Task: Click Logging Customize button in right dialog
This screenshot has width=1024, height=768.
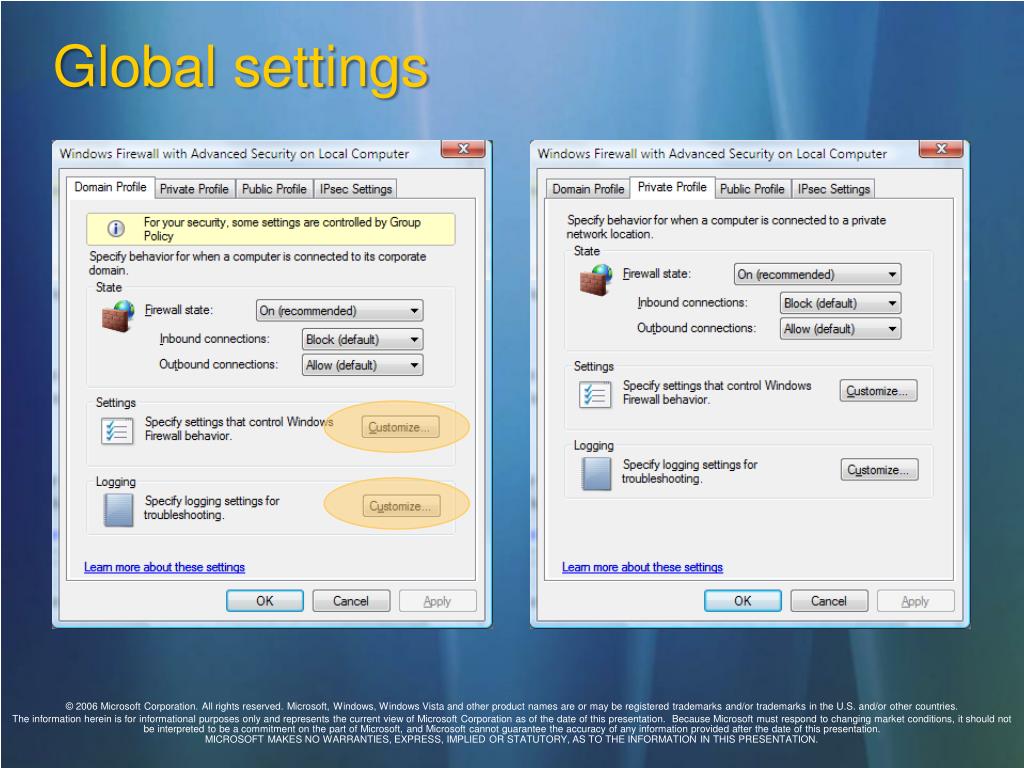Action: point(879,470)
